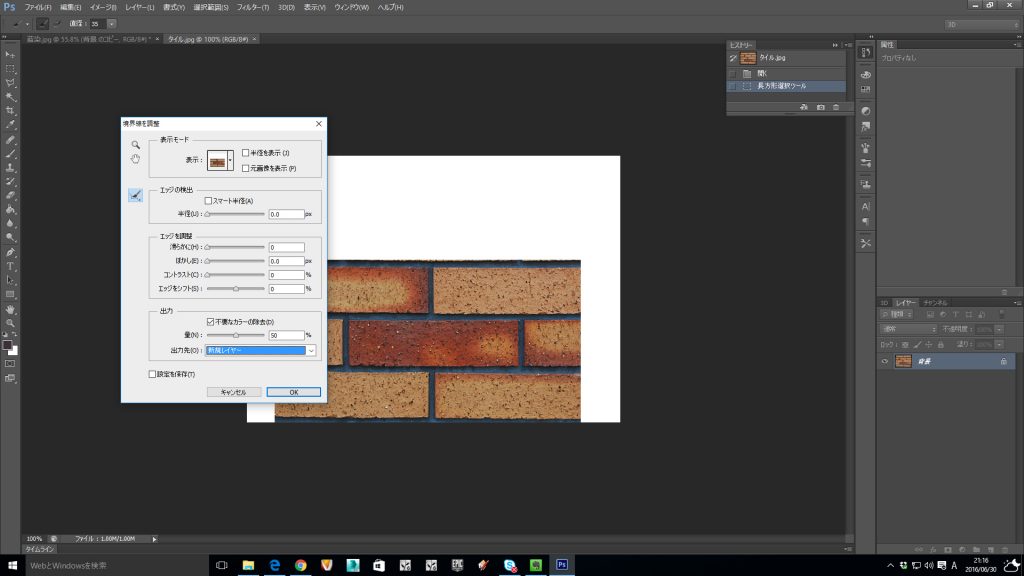Select the Type tool in the left toolbar
Viewport: 1024px width, 576px height.
pos(10,266)
